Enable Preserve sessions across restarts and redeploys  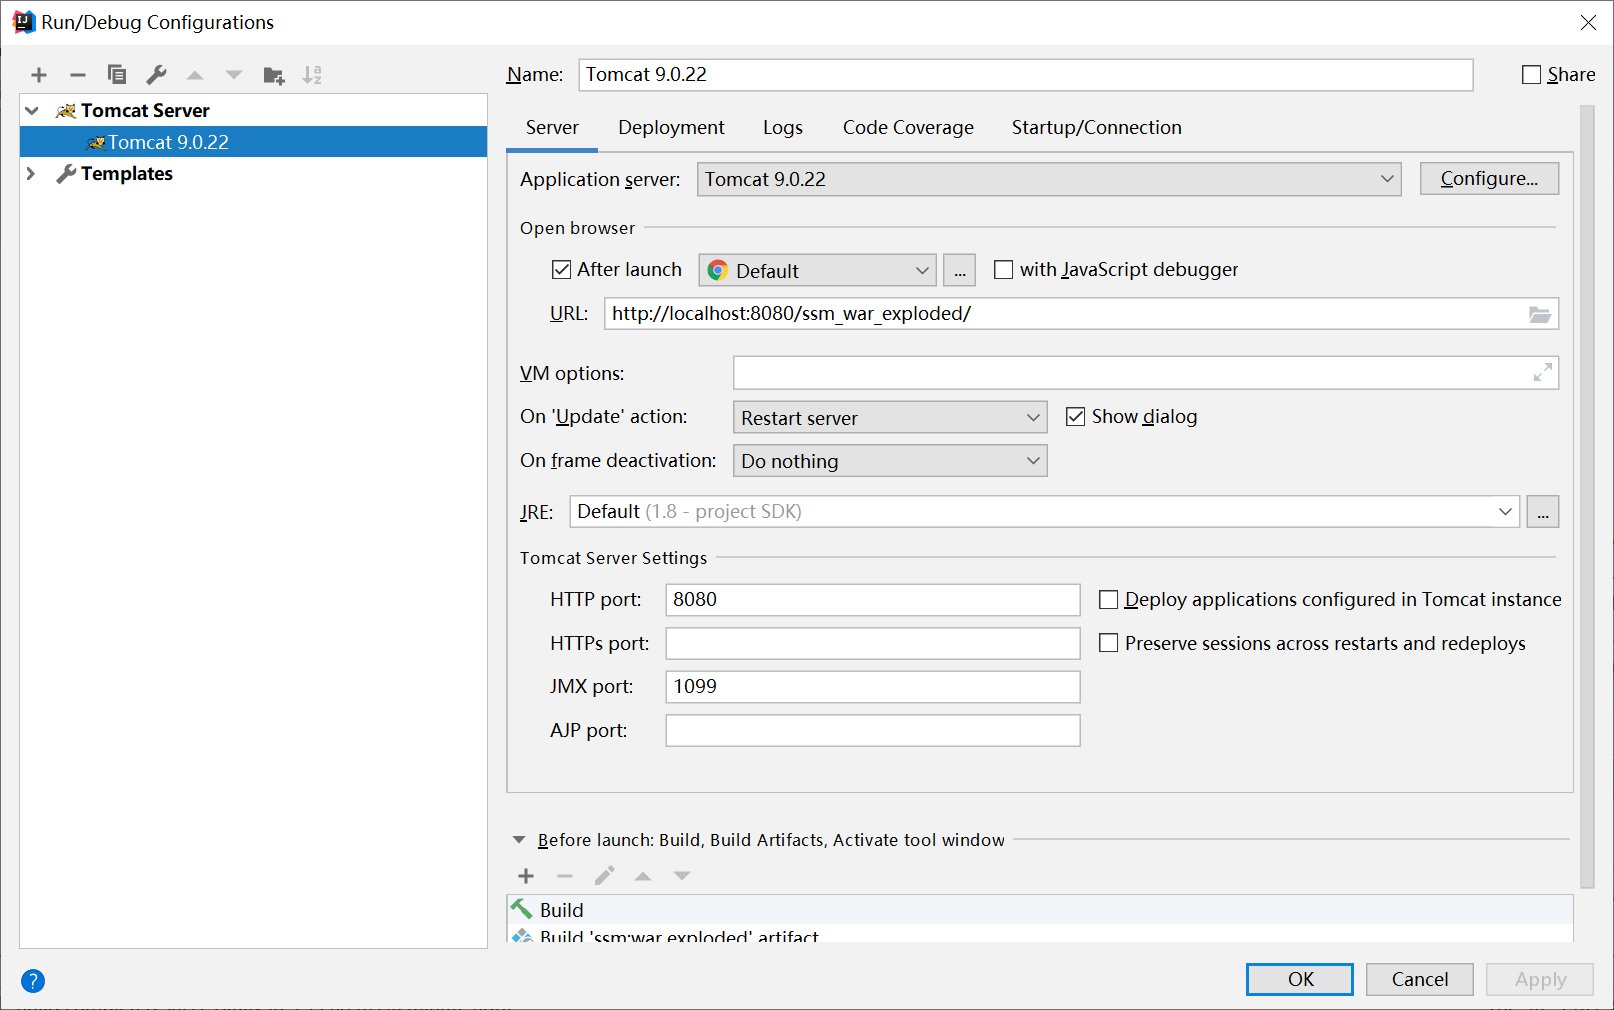pyautogui.click(x=1109, y=644)
